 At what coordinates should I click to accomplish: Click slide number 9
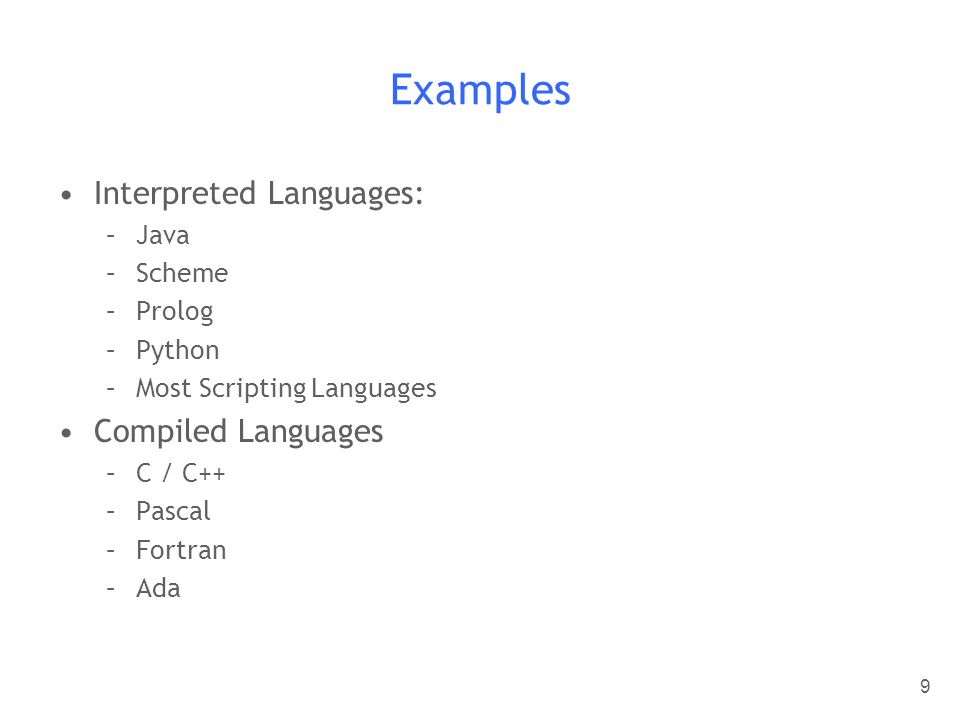[x=924, y=686]
